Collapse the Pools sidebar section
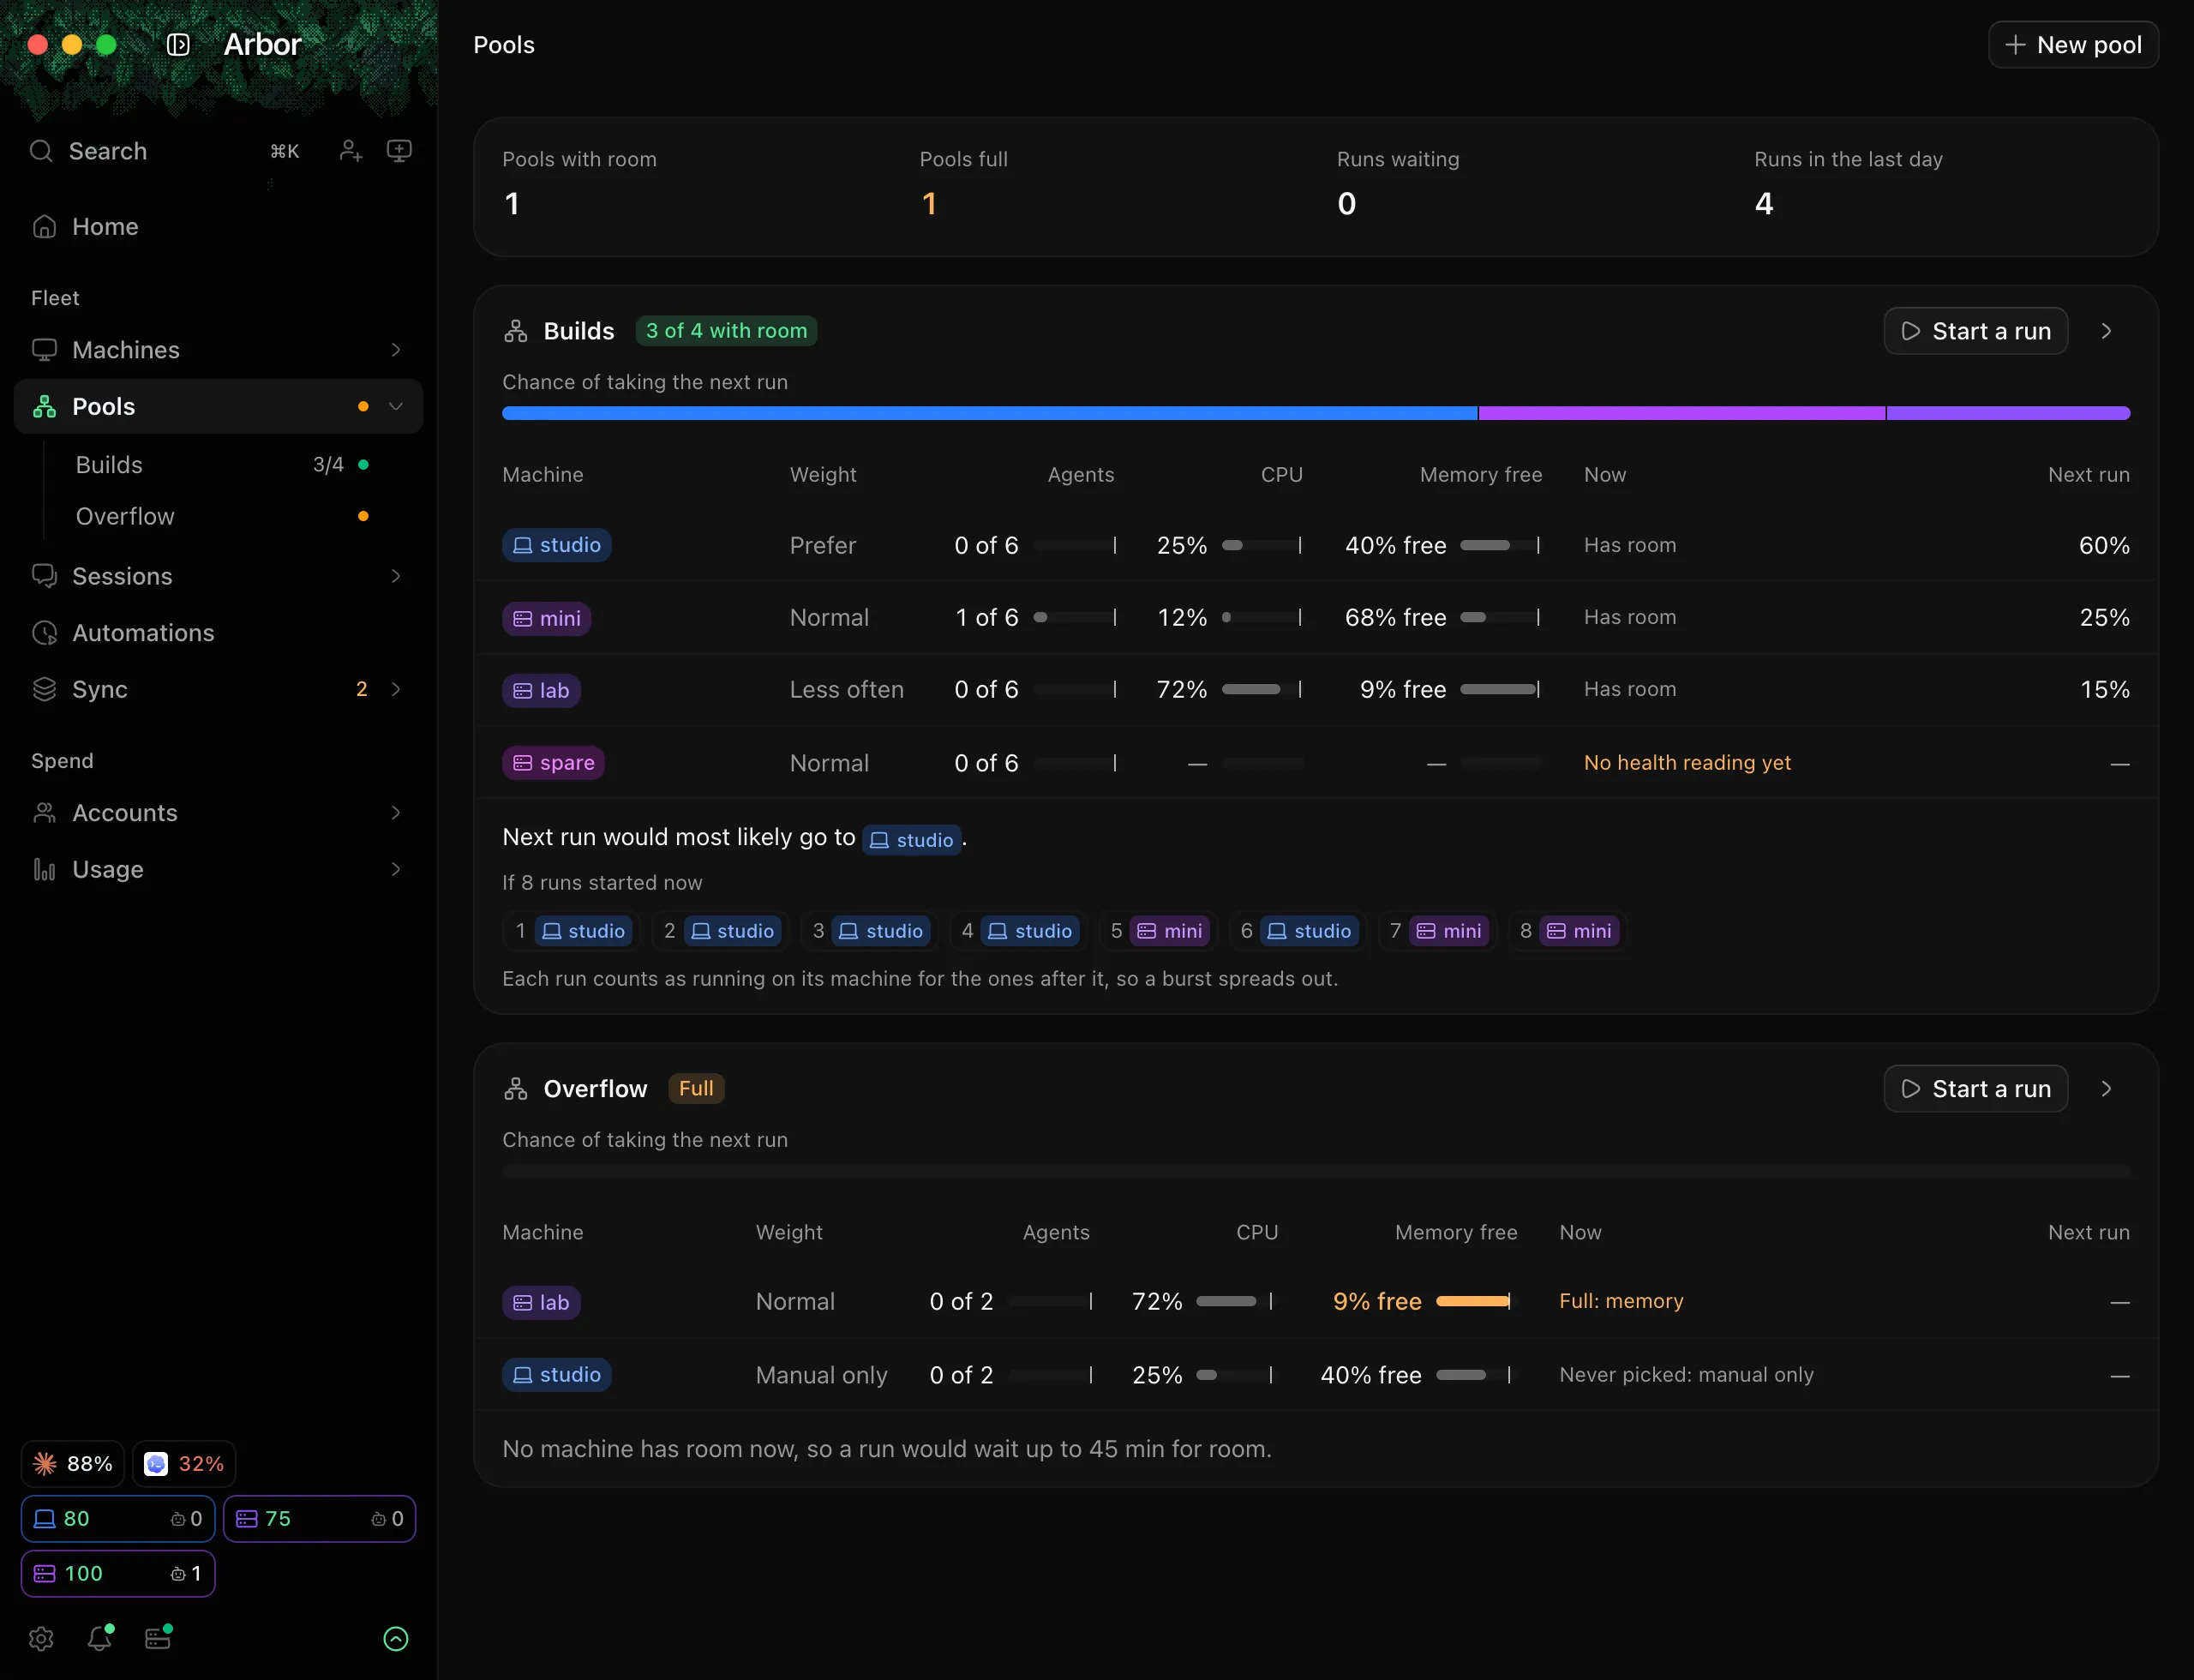 click(396, 406)
